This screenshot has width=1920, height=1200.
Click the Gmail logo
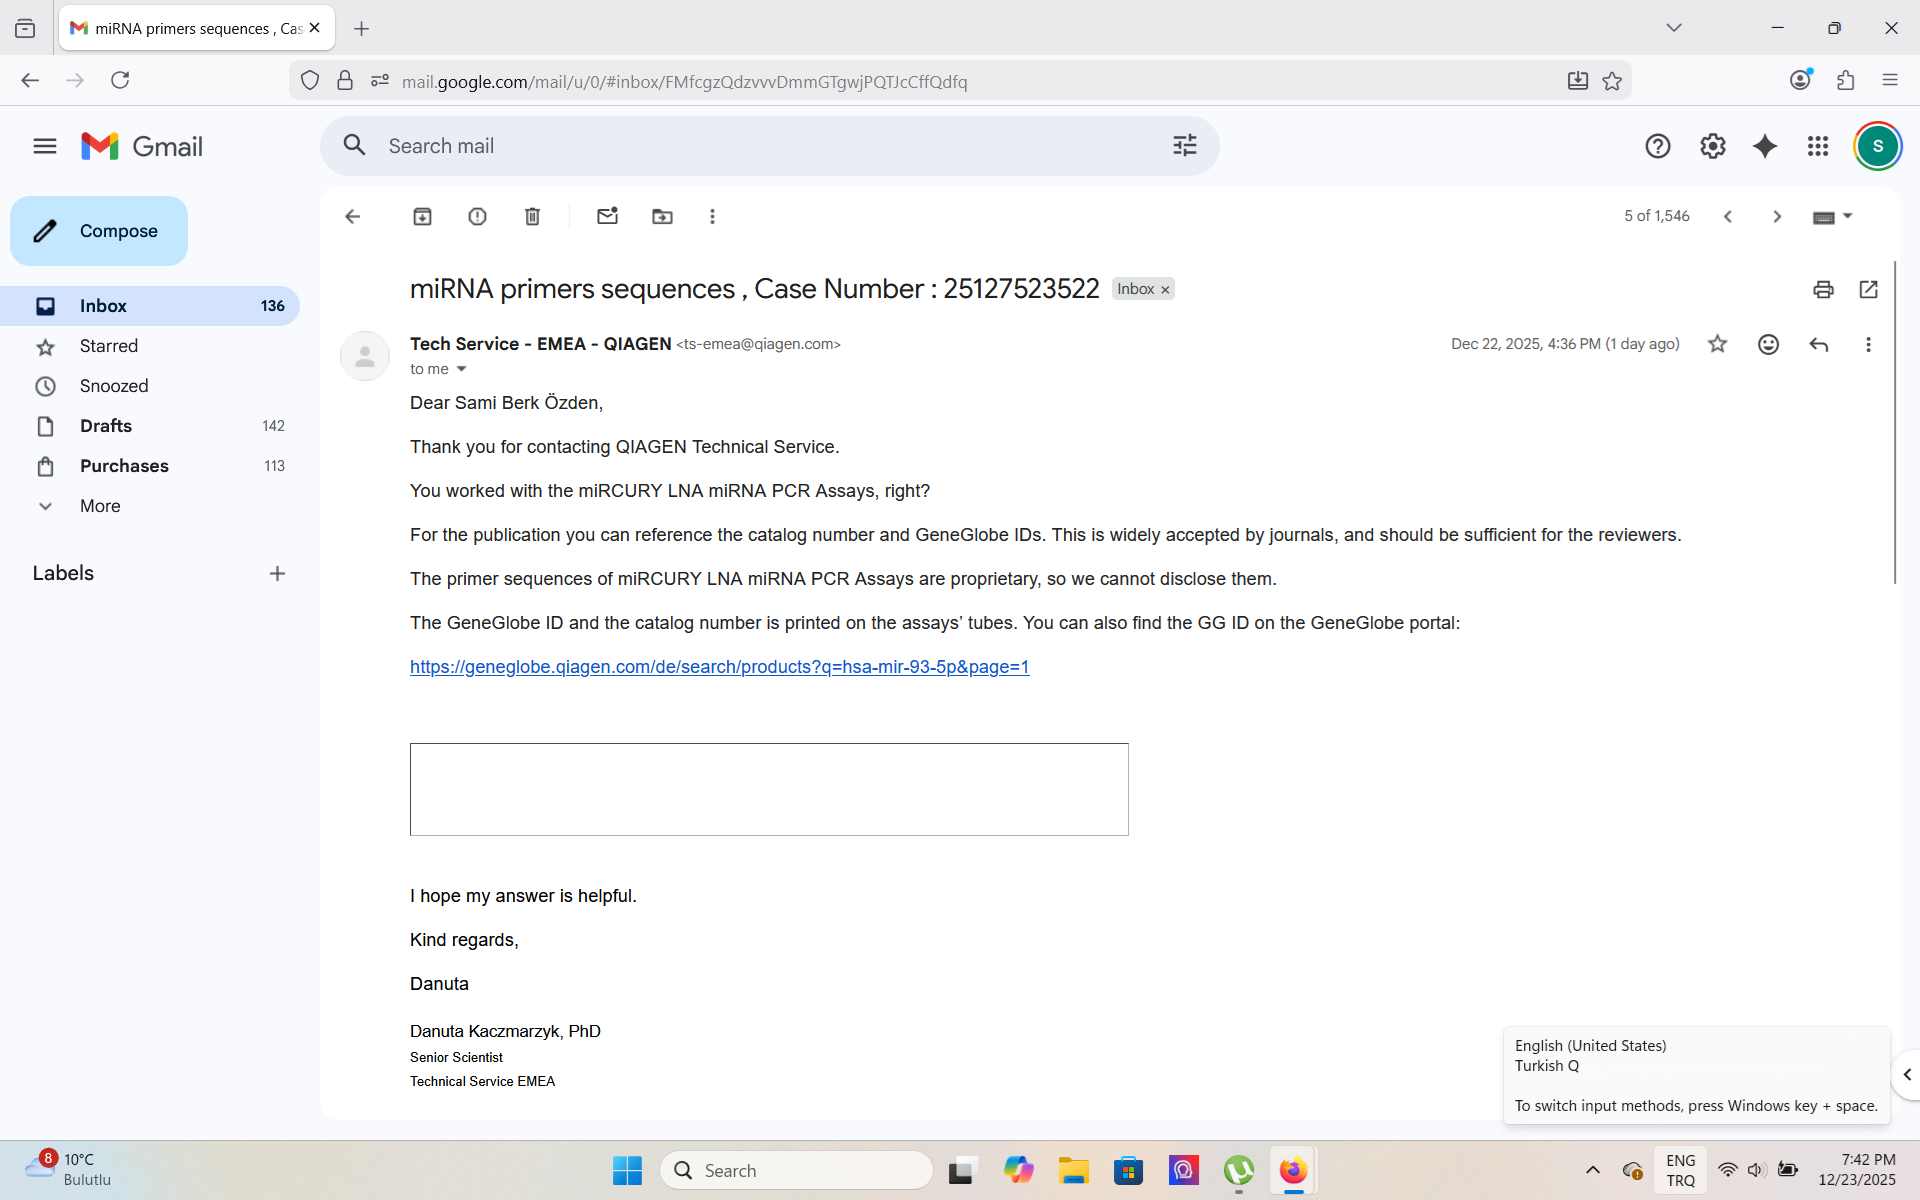(x=142, y=146)
